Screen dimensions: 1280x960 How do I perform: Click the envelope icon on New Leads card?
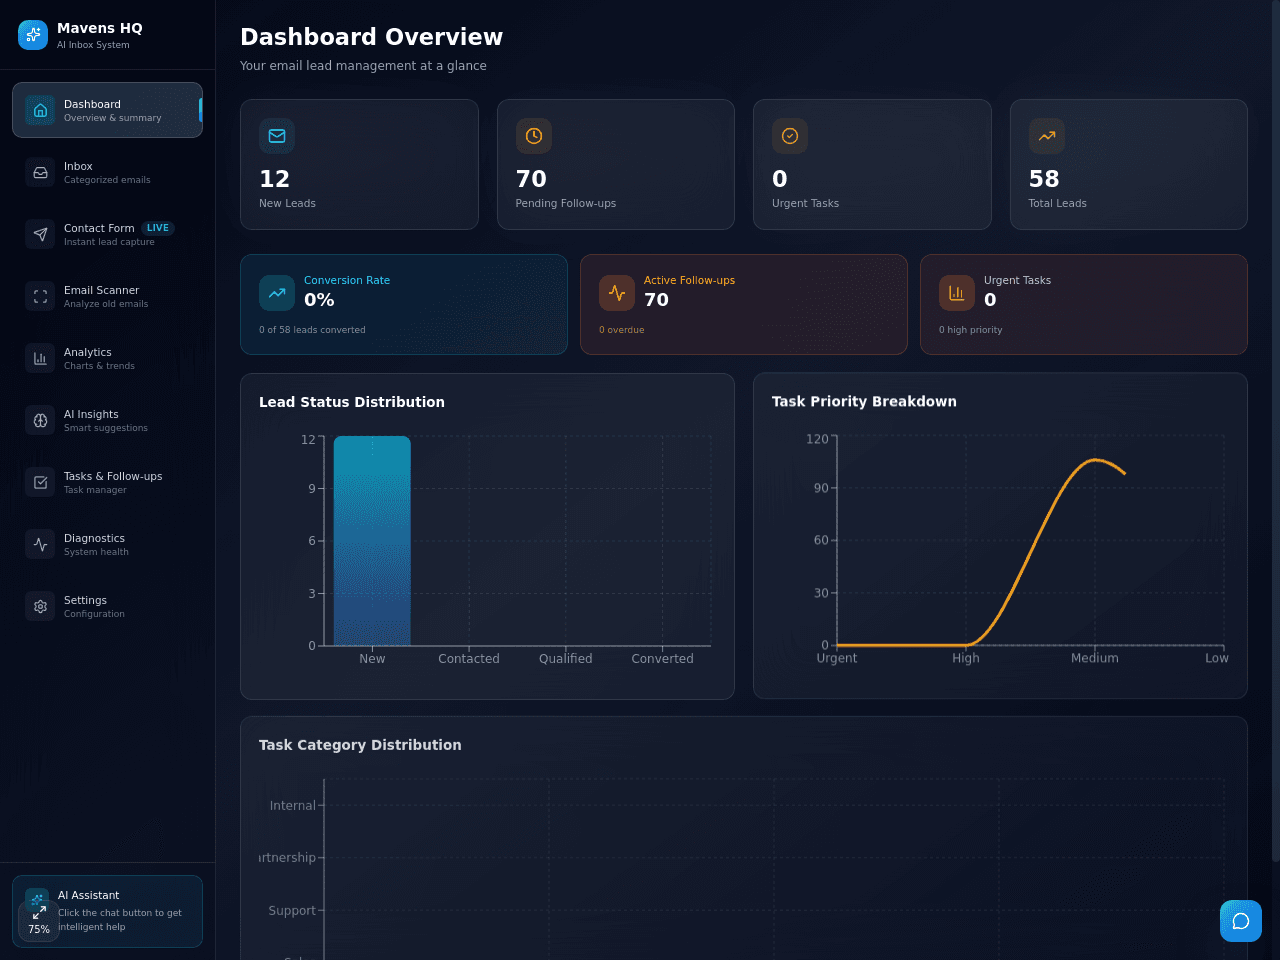point(277,136)
